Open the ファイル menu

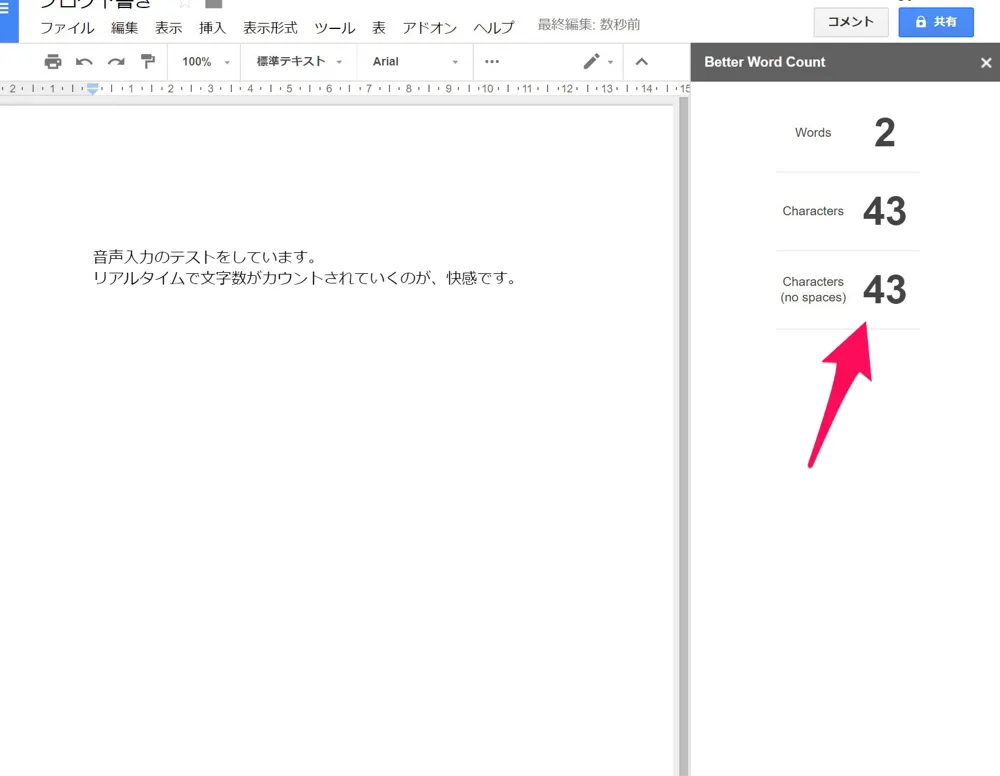coord(67,28)
